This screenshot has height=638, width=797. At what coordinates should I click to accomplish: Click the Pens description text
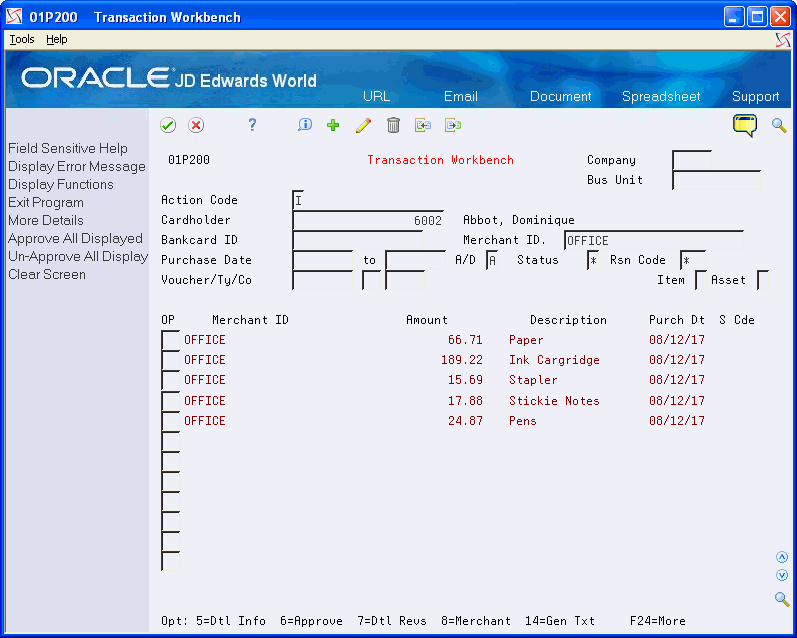tap(523, 421)
